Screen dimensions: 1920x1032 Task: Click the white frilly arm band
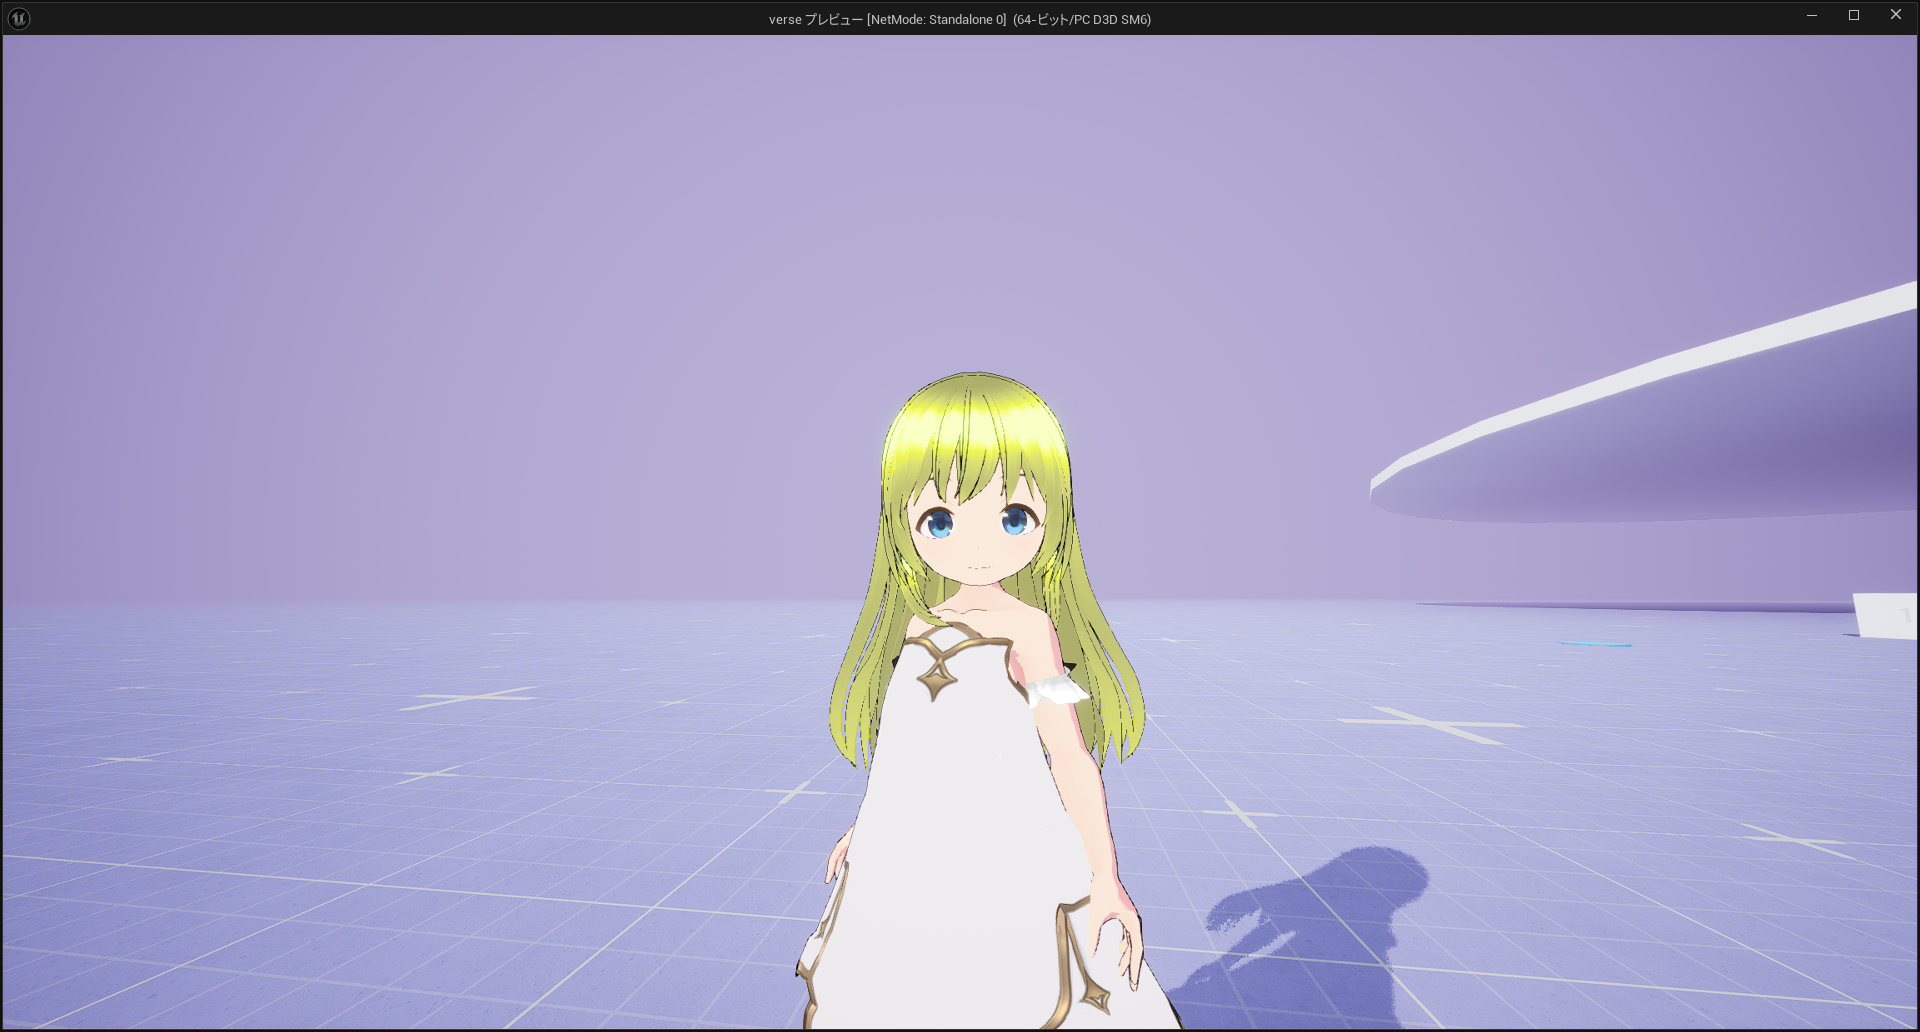(1057, 689)
